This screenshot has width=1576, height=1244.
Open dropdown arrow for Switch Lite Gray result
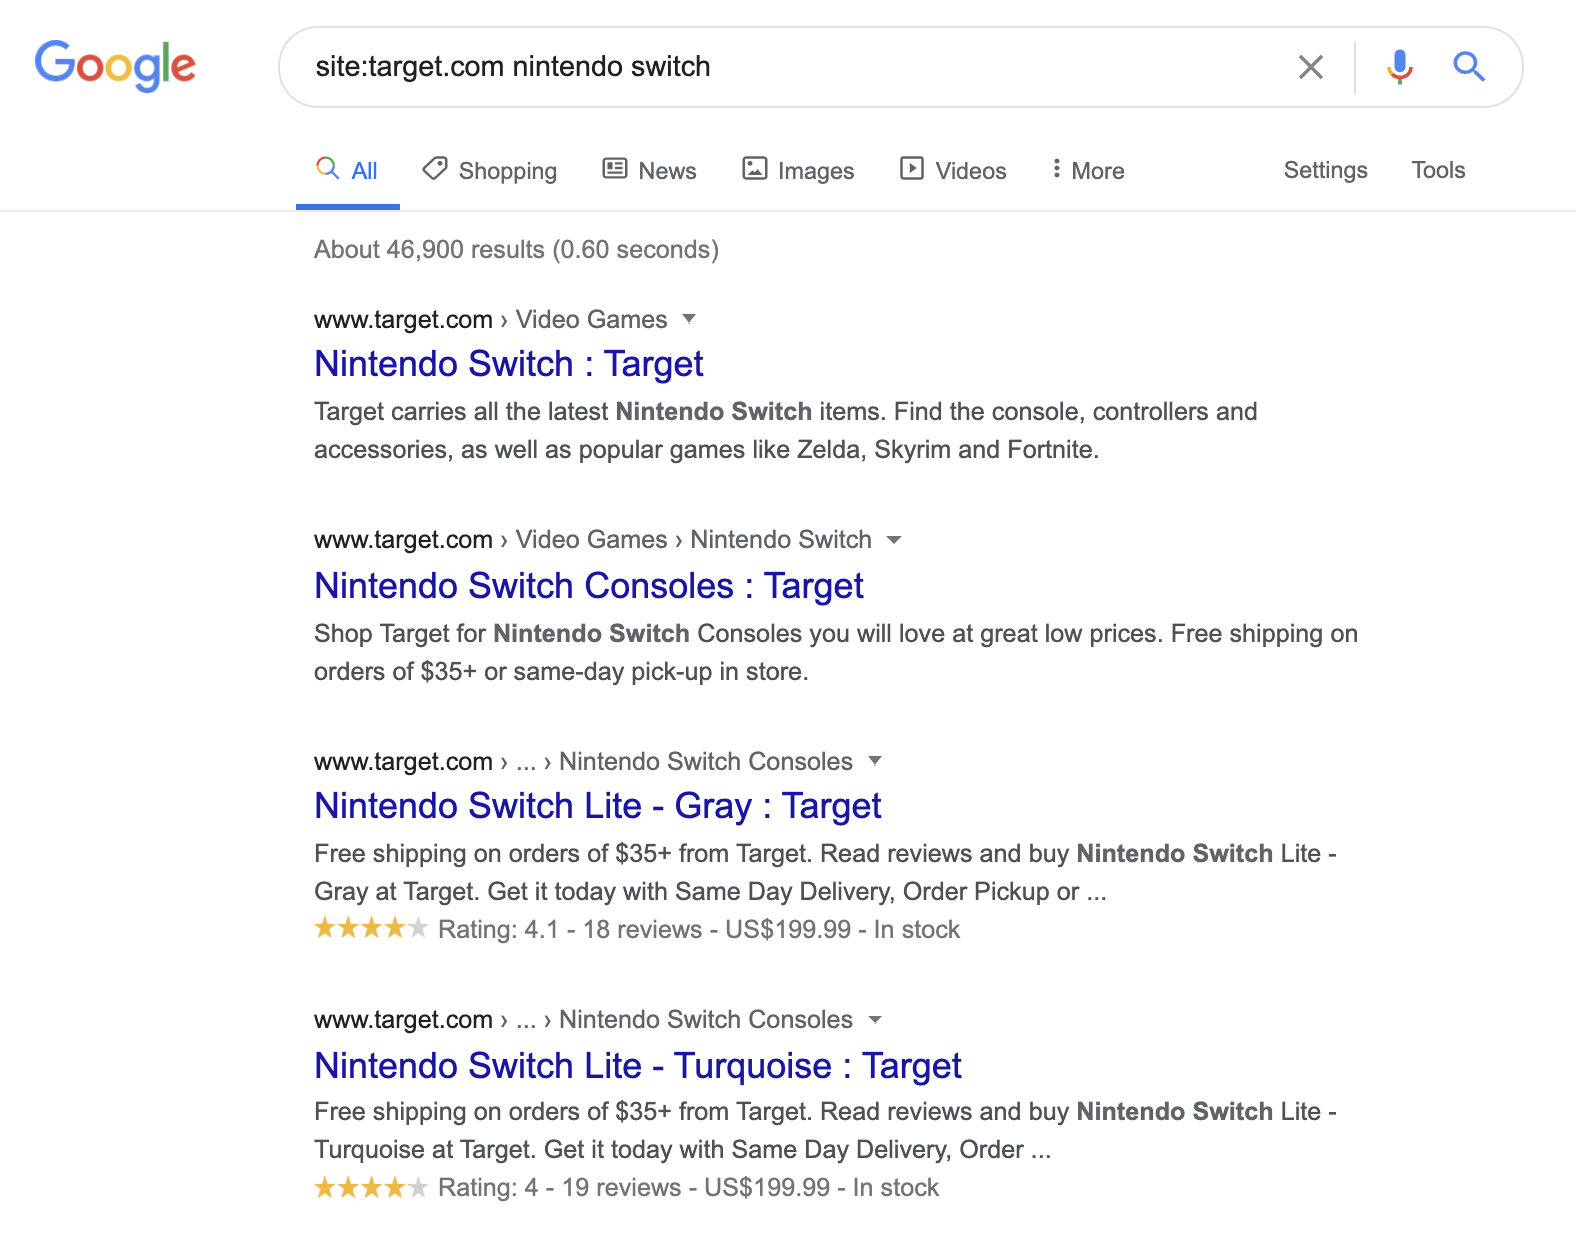[x=875, y=761]
